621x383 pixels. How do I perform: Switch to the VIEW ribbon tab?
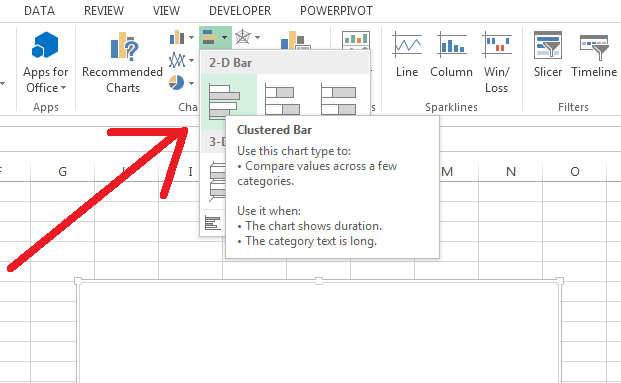[166, 11]
